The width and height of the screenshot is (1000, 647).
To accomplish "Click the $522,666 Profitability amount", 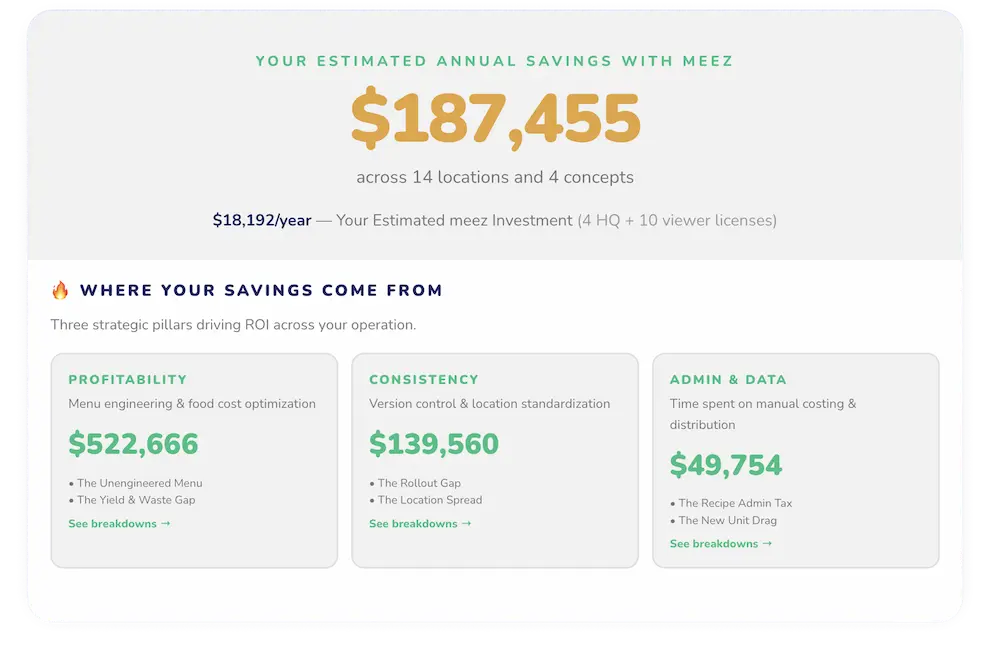I will (133, 443).
